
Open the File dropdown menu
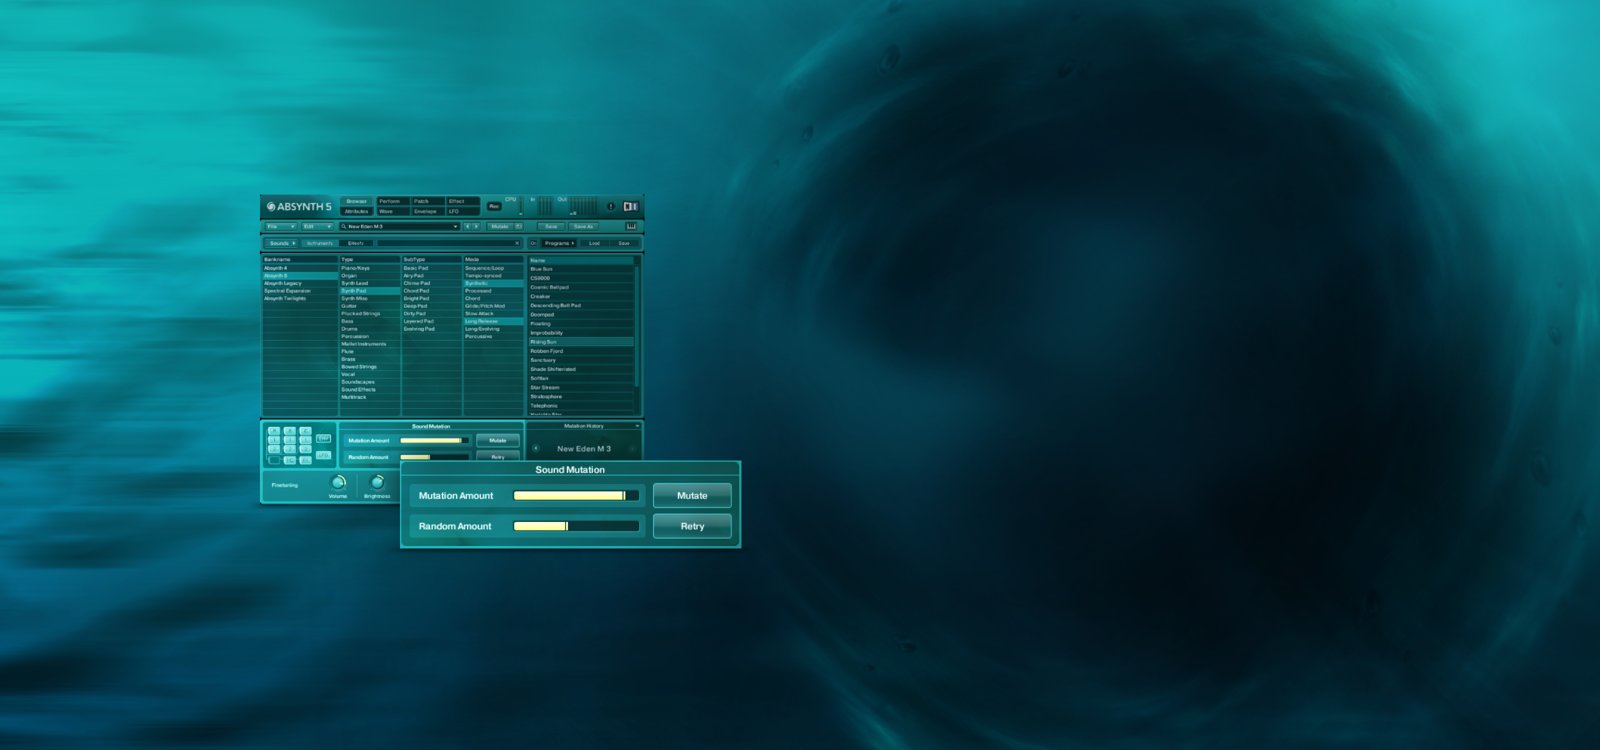pos(279,226)
